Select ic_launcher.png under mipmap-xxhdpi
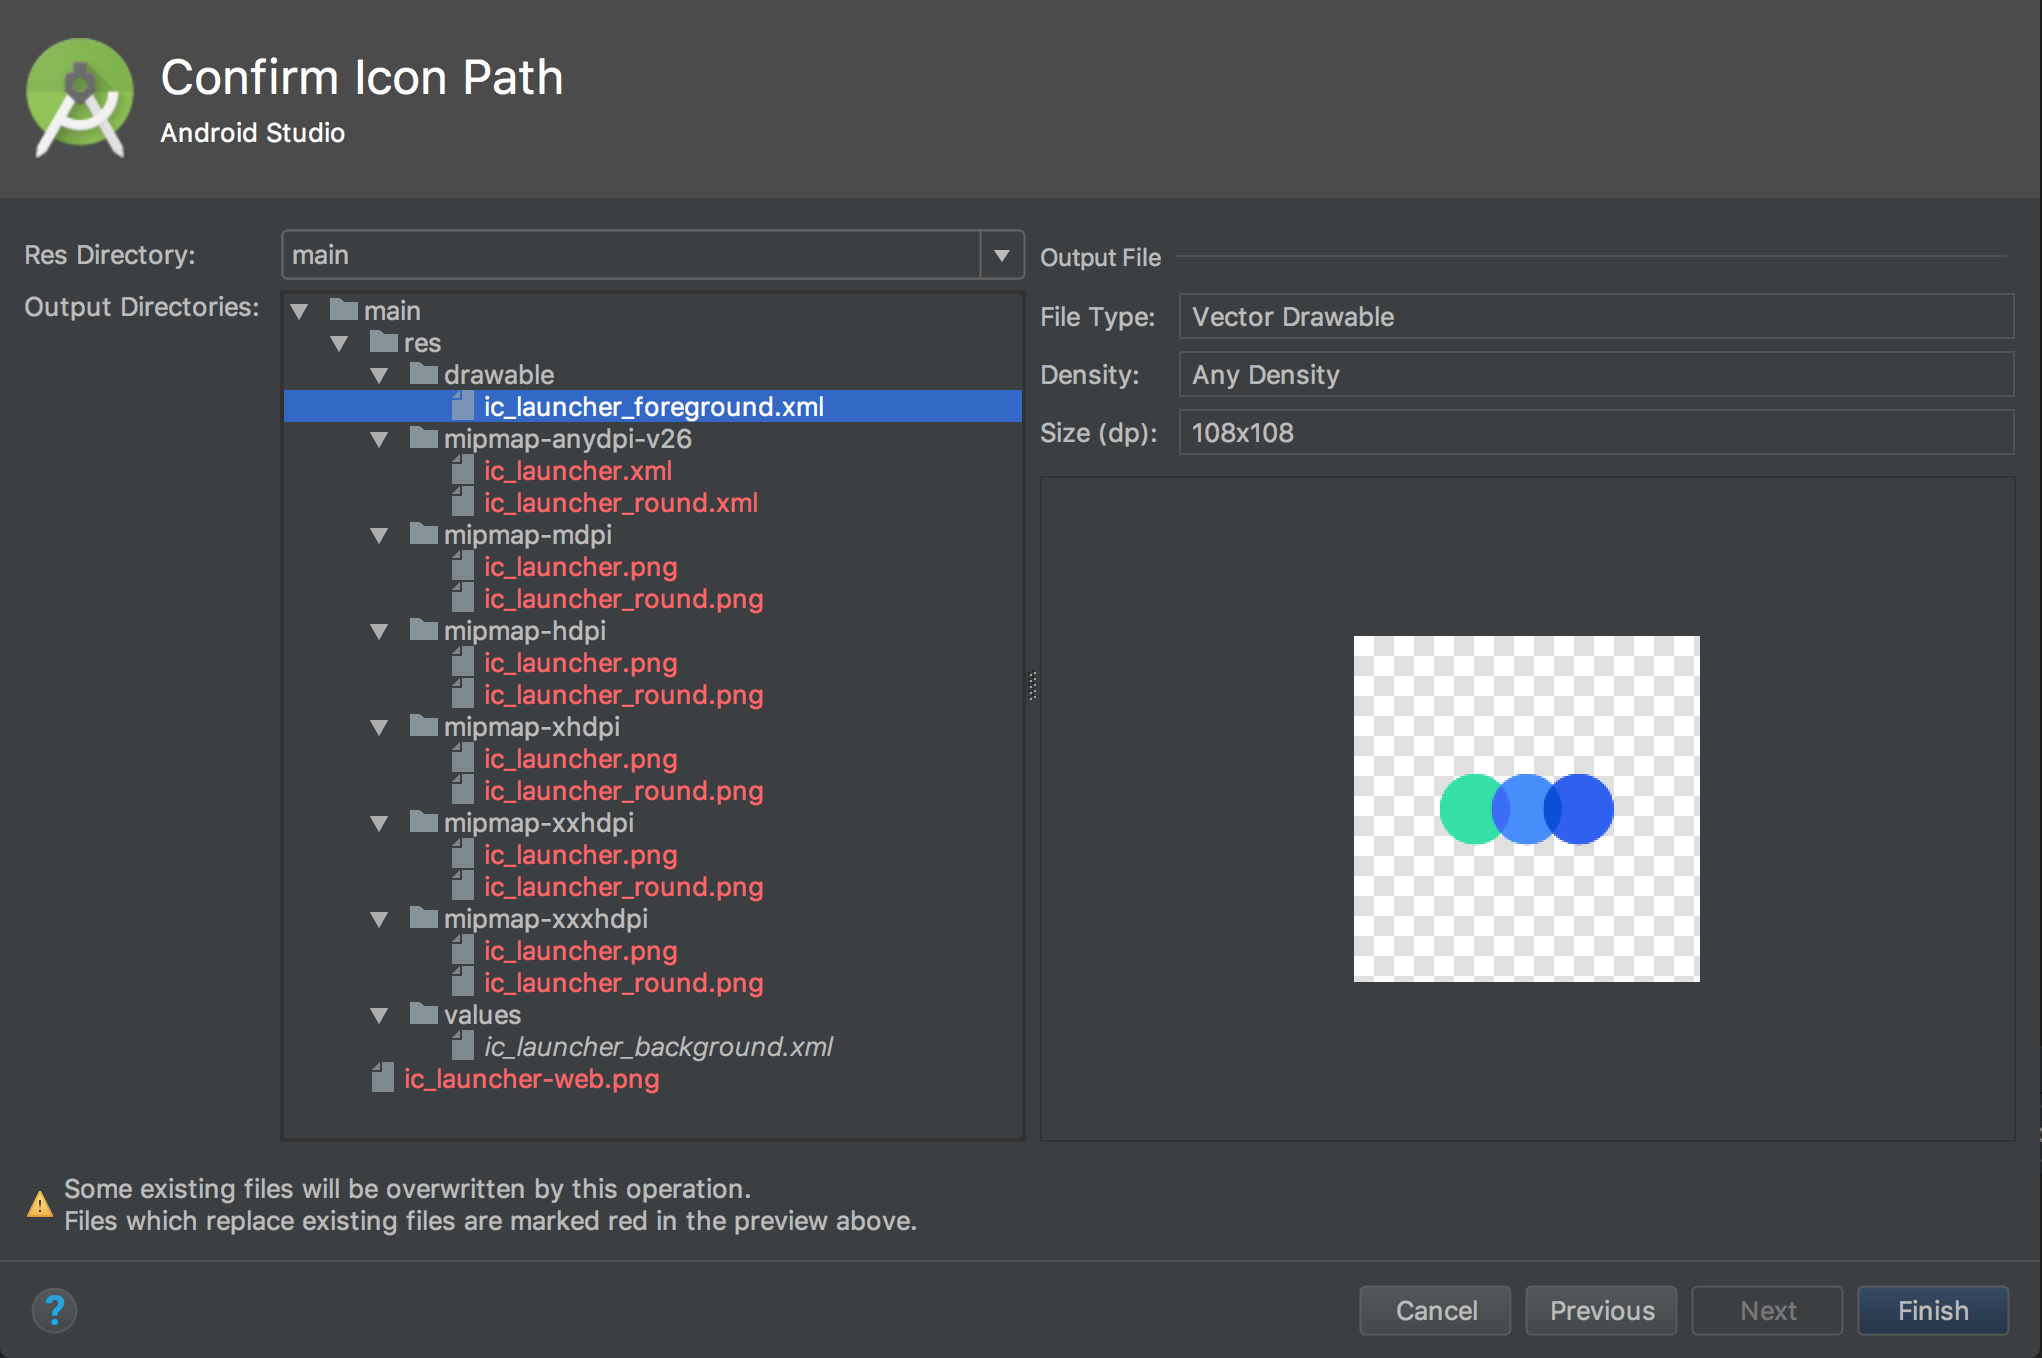This screenshot has height=1358, width=2042. 580,854
